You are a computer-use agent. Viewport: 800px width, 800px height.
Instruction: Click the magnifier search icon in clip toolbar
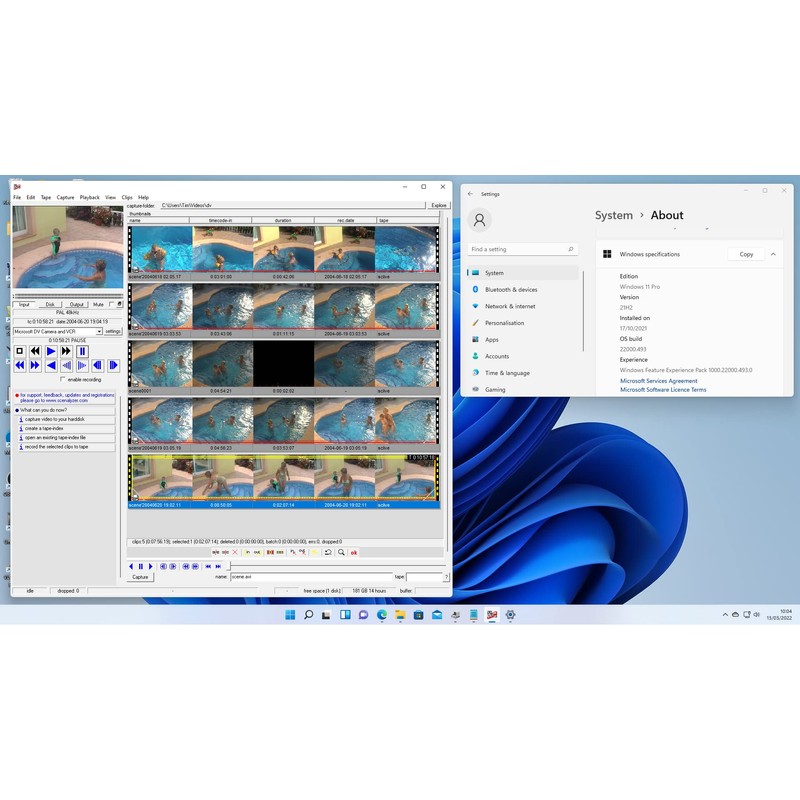[x=341, y=552]
